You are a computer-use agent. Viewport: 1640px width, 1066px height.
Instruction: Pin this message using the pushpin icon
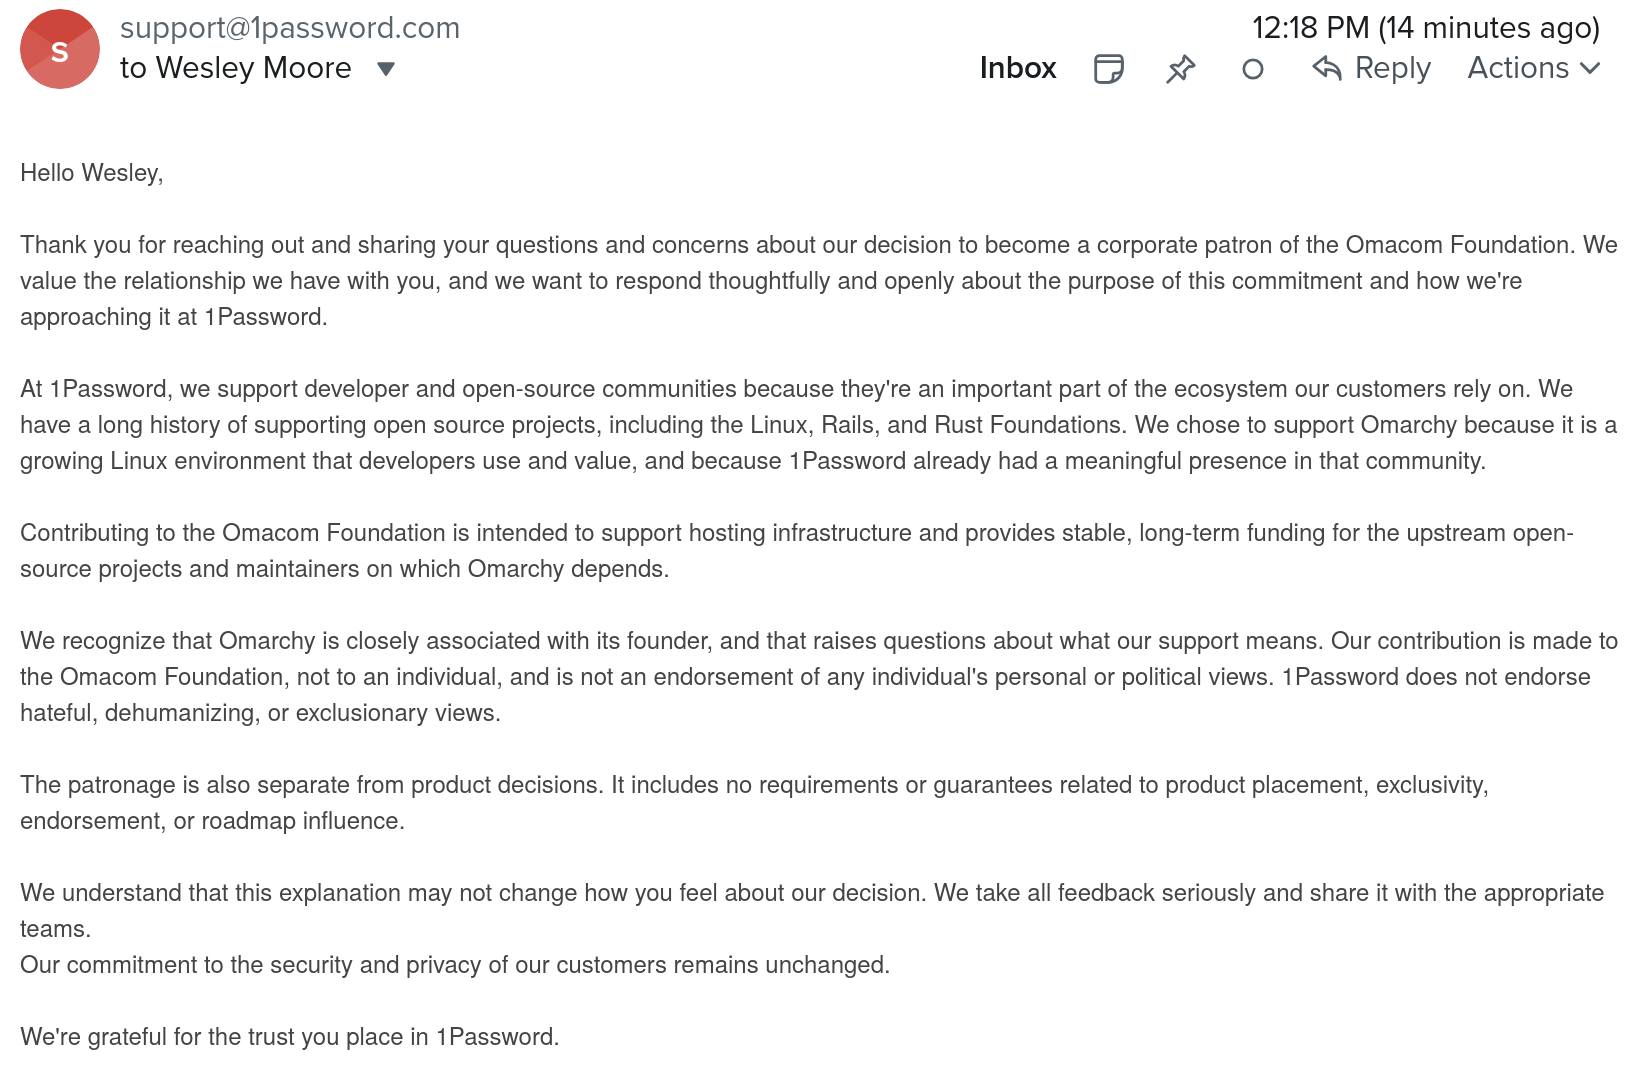point(1180,69)
